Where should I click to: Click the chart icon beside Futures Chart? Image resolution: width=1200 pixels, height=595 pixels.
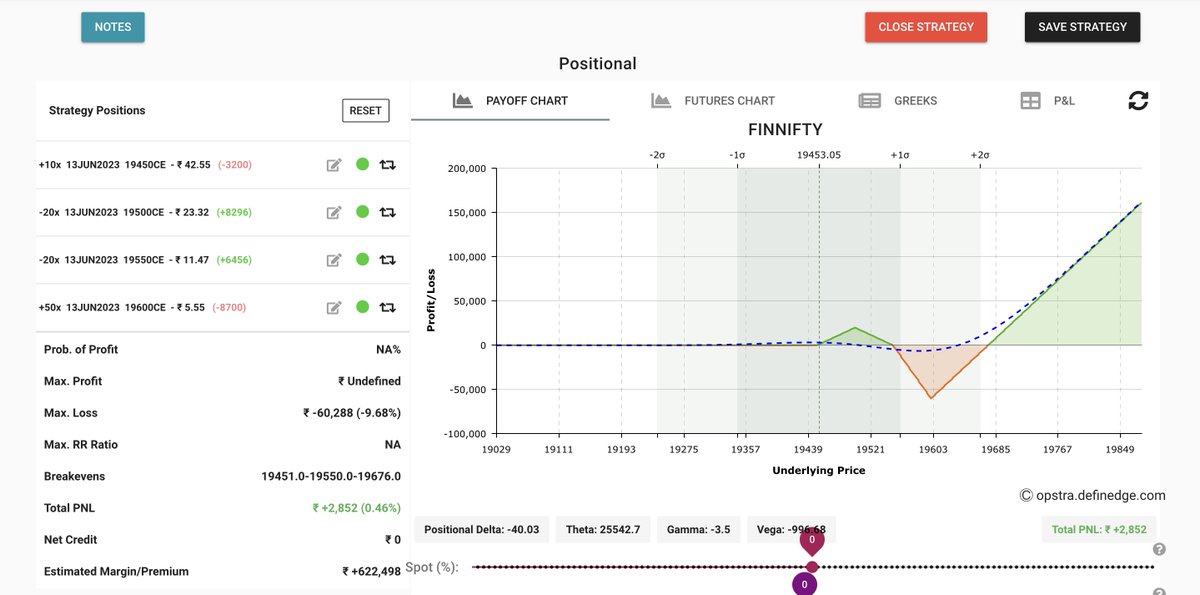pyautogui.click(x=660, y=100)
